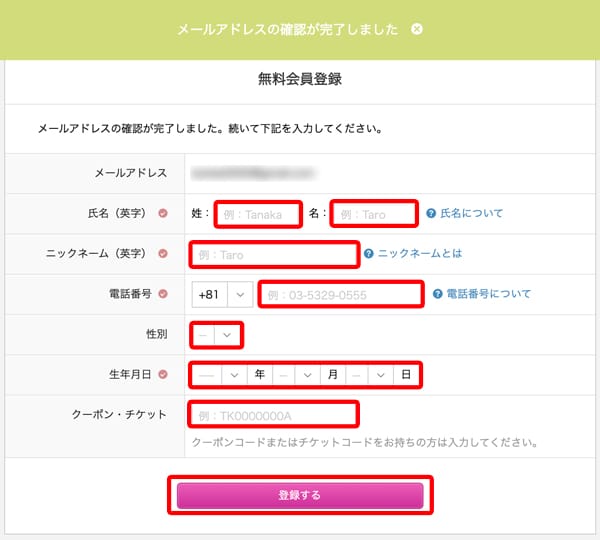Open the birth day (日) dropdown

370,375
